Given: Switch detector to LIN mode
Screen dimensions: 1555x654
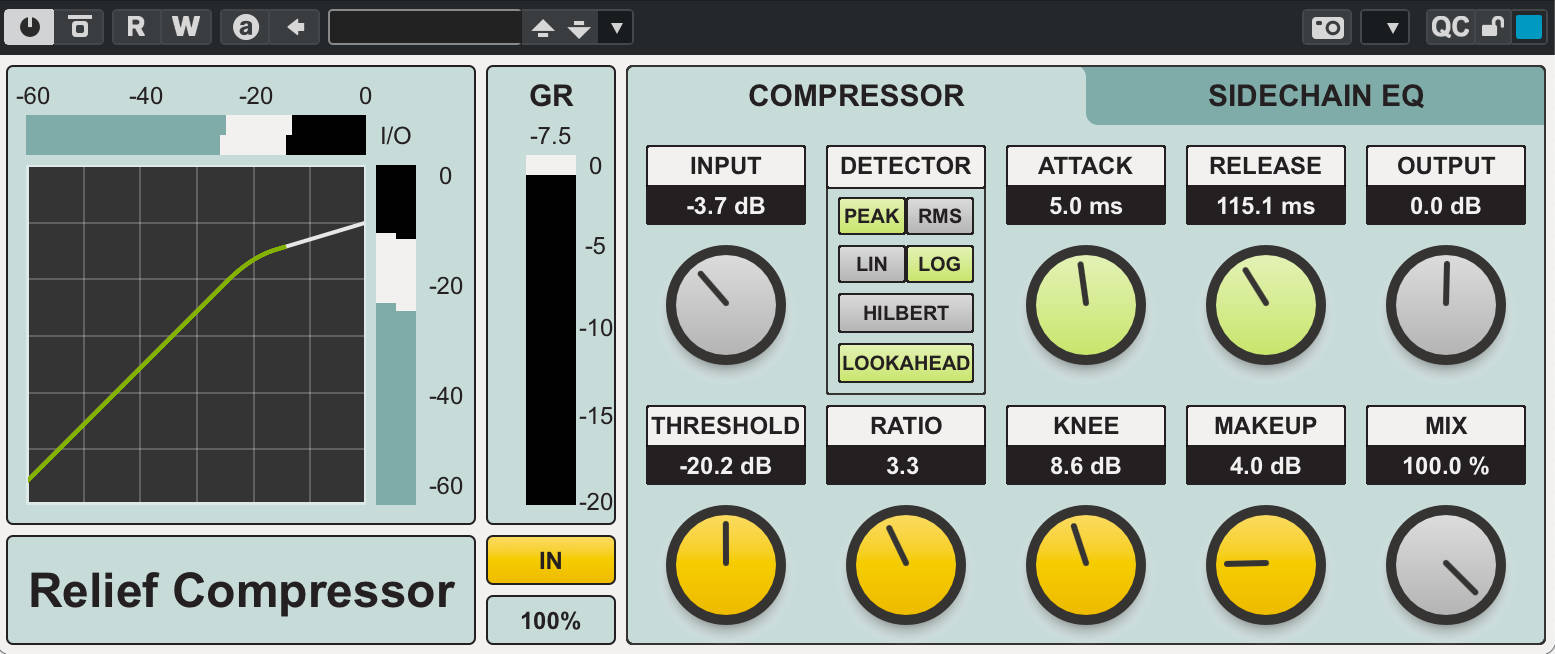Looking at the screenshot, I should coord(871,264).
